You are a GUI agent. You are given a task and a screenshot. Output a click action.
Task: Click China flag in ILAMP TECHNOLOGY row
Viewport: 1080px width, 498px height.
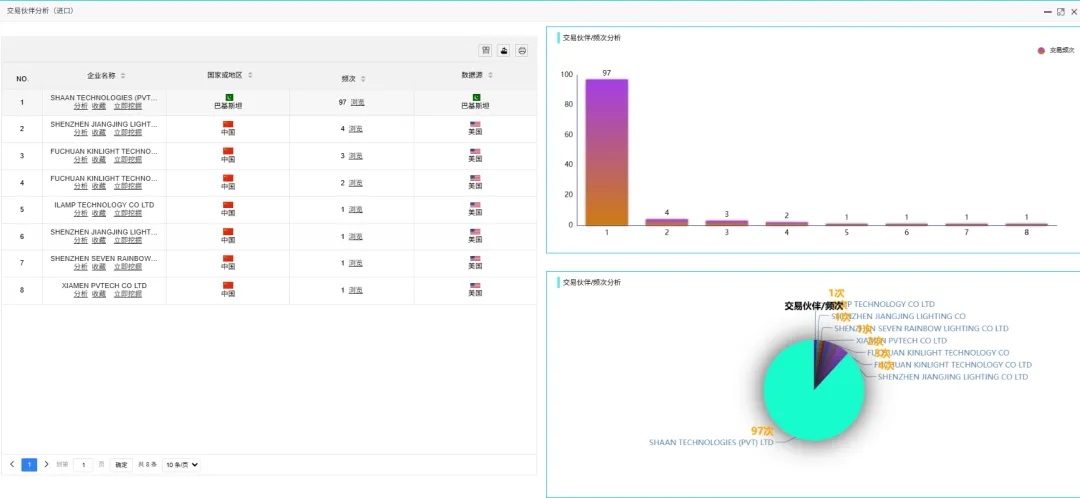point(228,205)
